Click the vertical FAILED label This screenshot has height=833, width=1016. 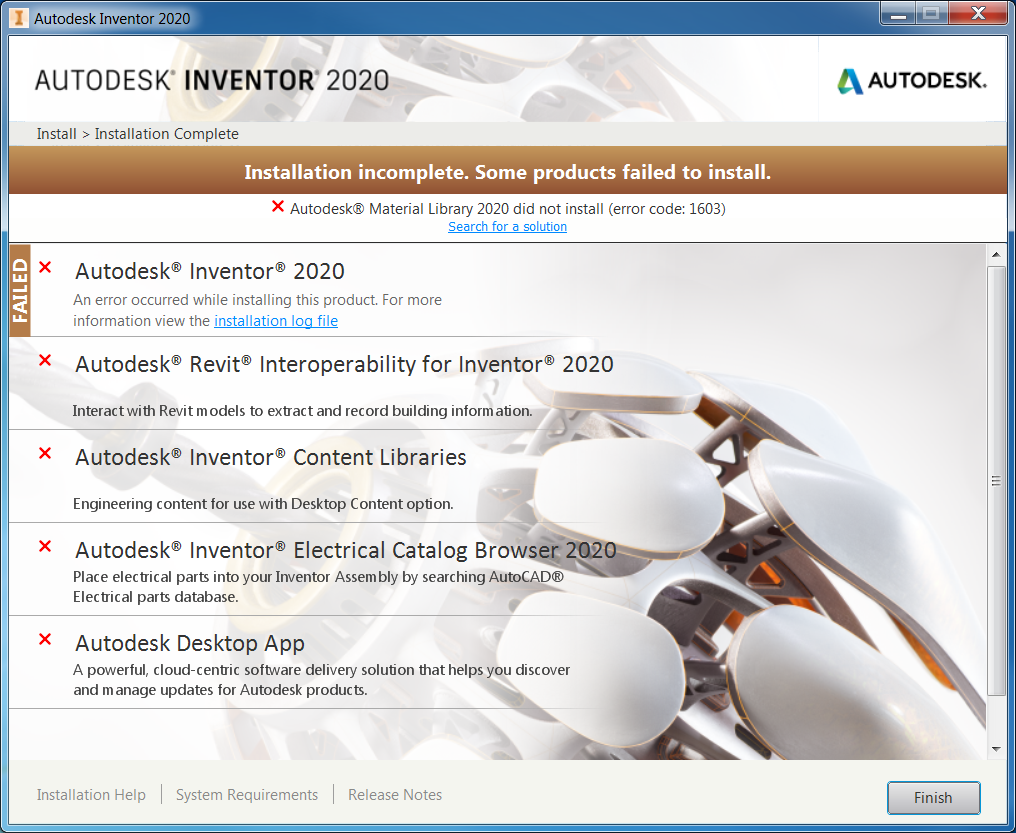20,290
